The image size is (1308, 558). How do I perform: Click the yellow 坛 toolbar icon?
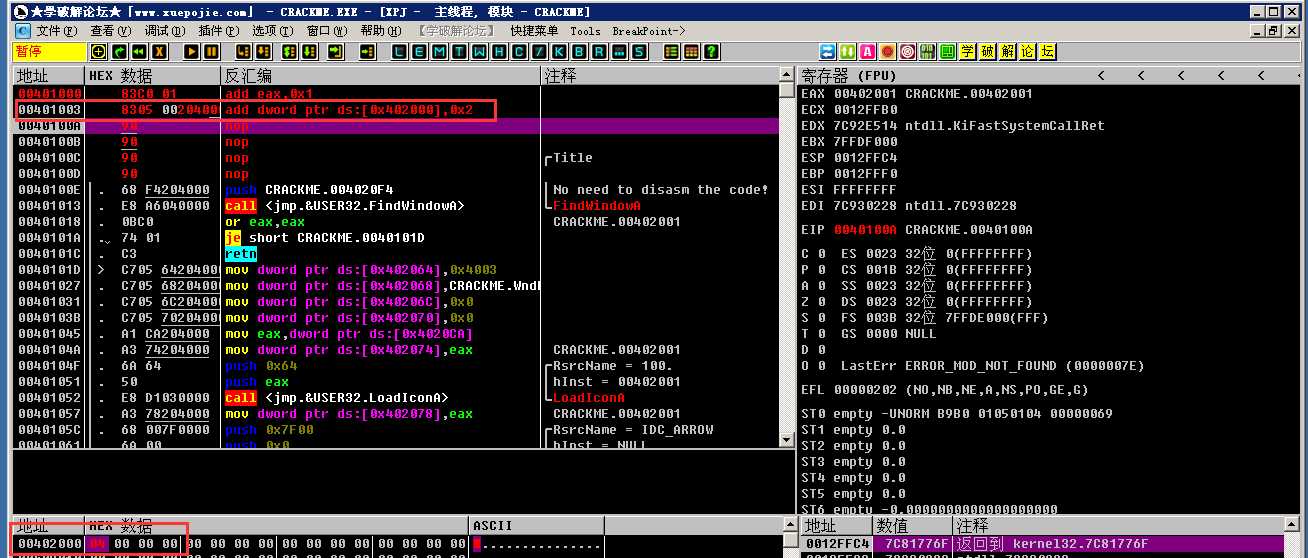click(1047, 51)
